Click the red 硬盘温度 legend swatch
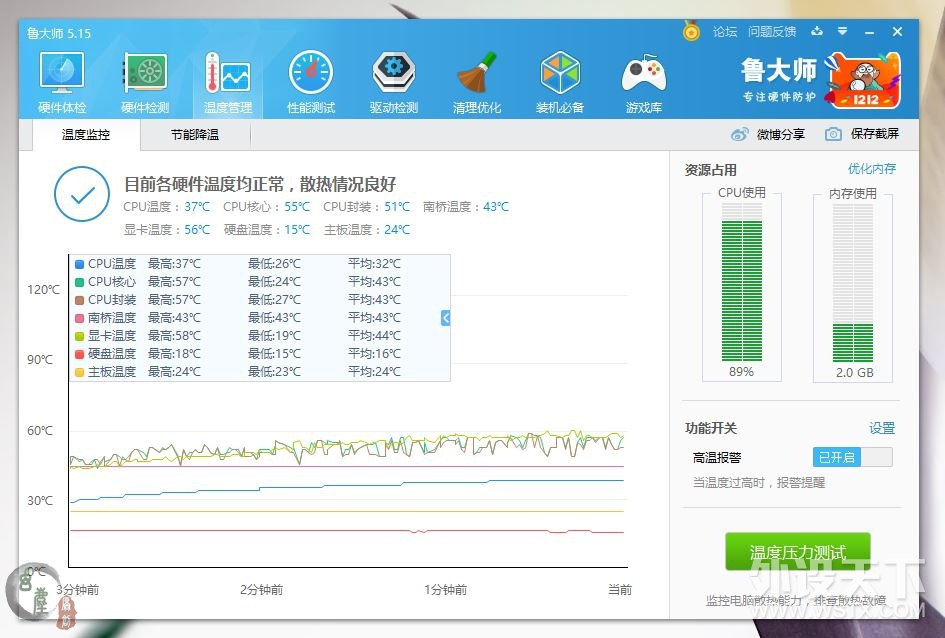Image resolution: width=945 pixels, height=638 pixels. (x=79, y=354)
